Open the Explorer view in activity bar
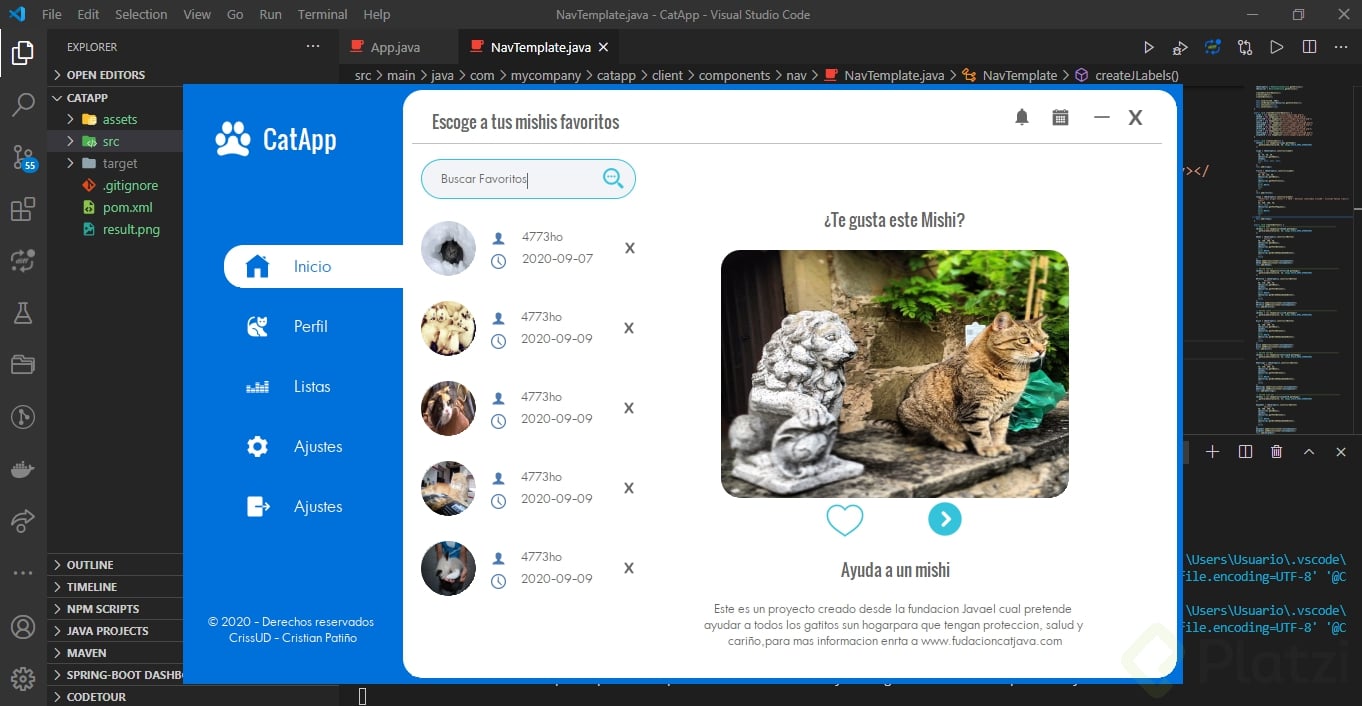 (x=23, y=53)
